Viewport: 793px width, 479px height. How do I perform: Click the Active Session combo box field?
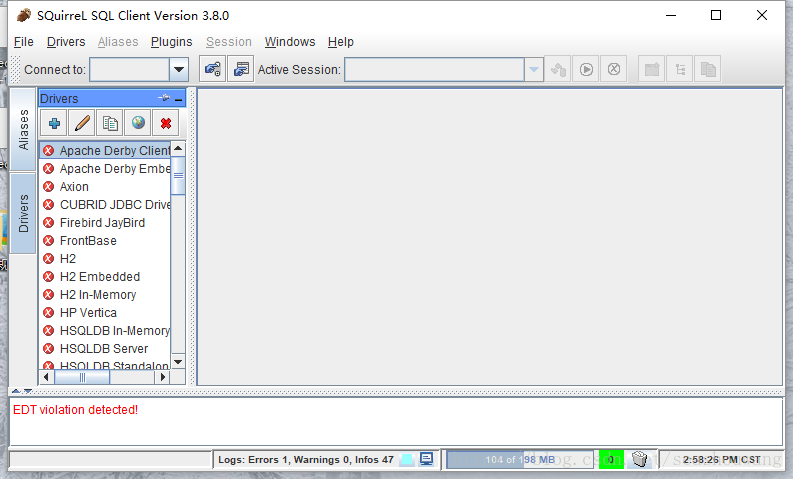pyautogui.click(x=434, y=69)
